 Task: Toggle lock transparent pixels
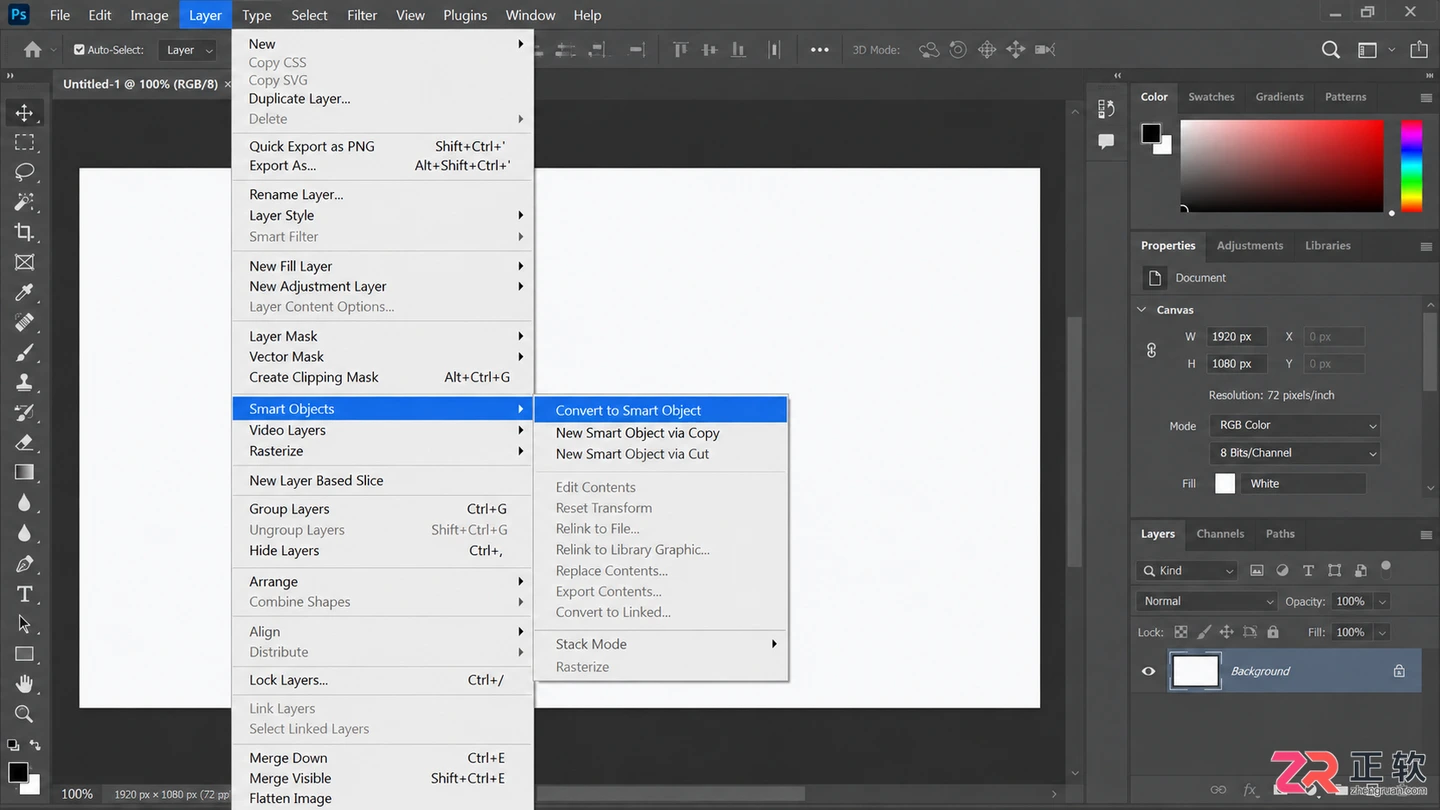1181,632
